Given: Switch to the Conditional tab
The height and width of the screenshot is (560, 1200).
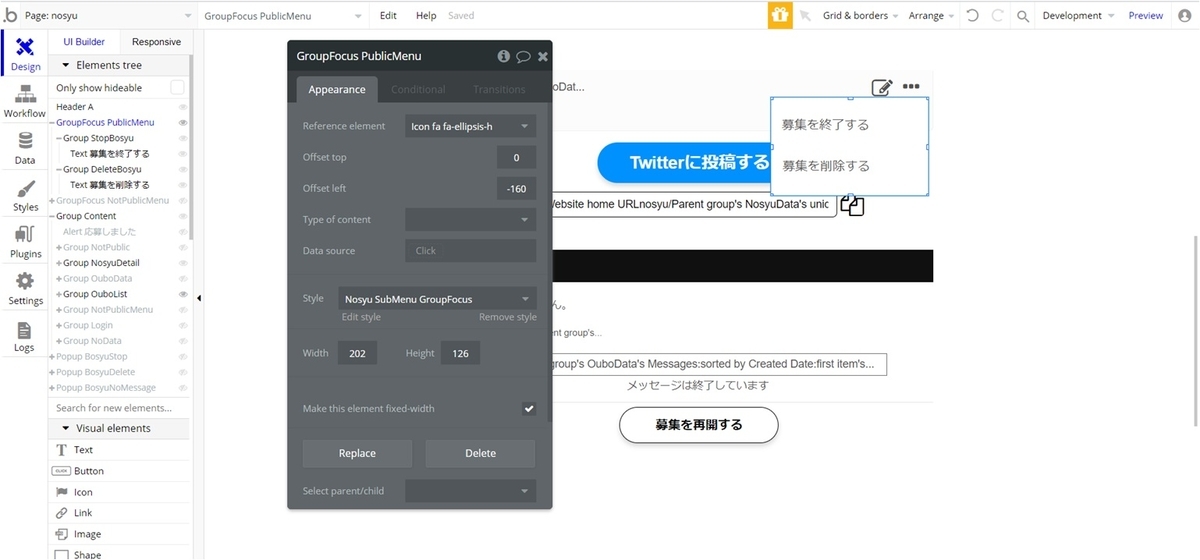Looking at the screenshot, I should pos(418,89).
